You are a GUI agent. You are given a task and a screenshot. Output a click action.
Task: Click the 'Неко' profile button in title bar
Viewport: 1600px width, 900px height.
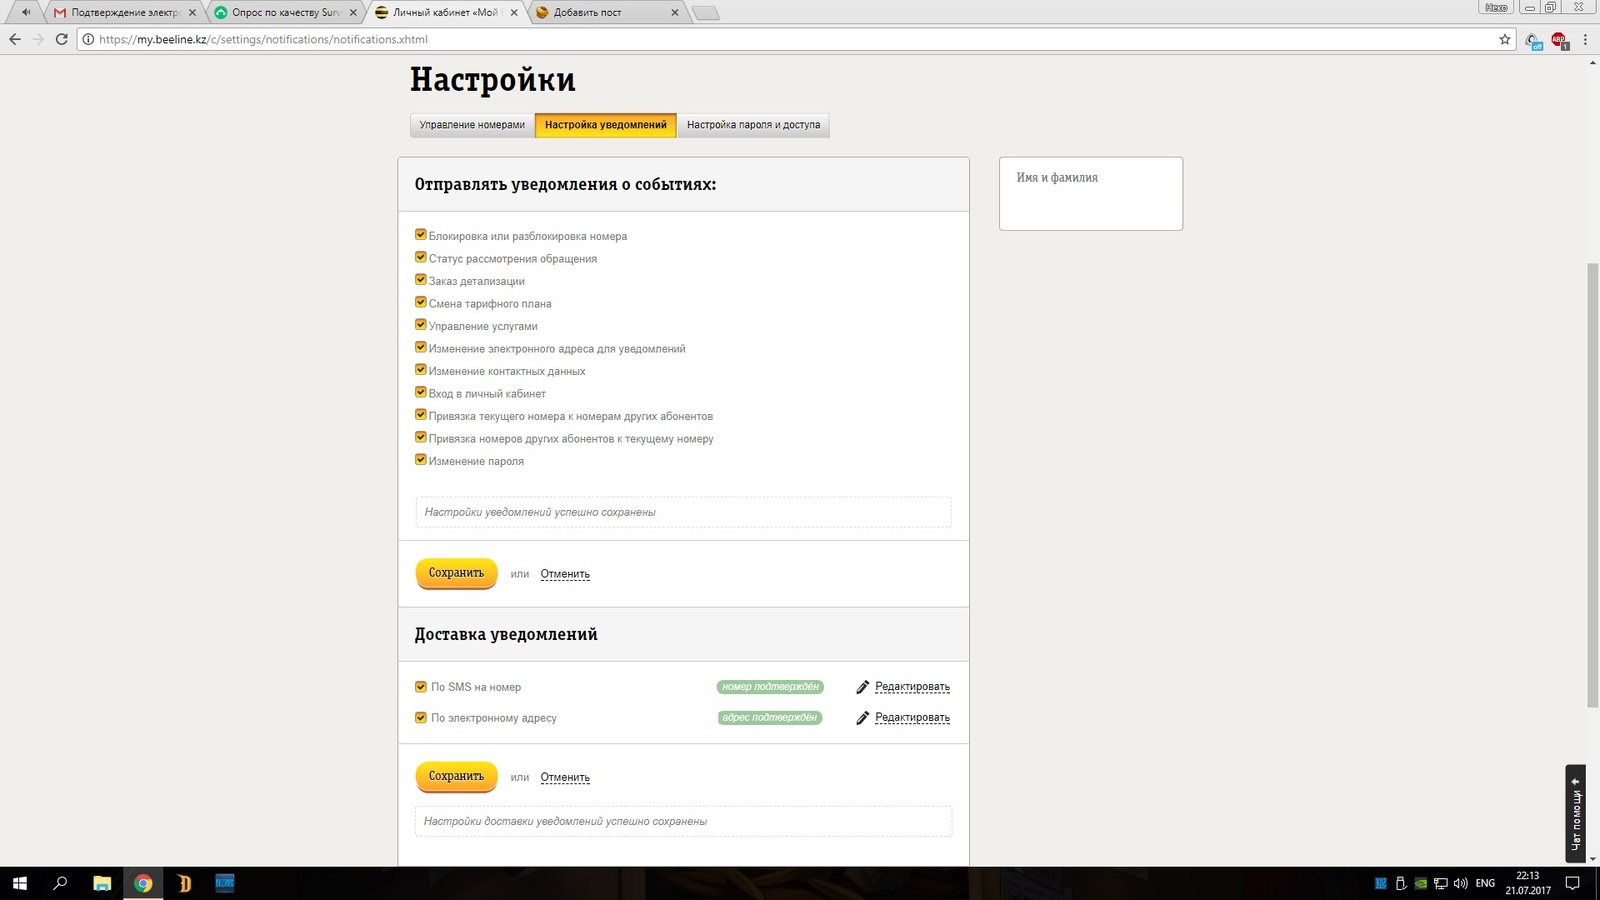[x=1496, y=7]
